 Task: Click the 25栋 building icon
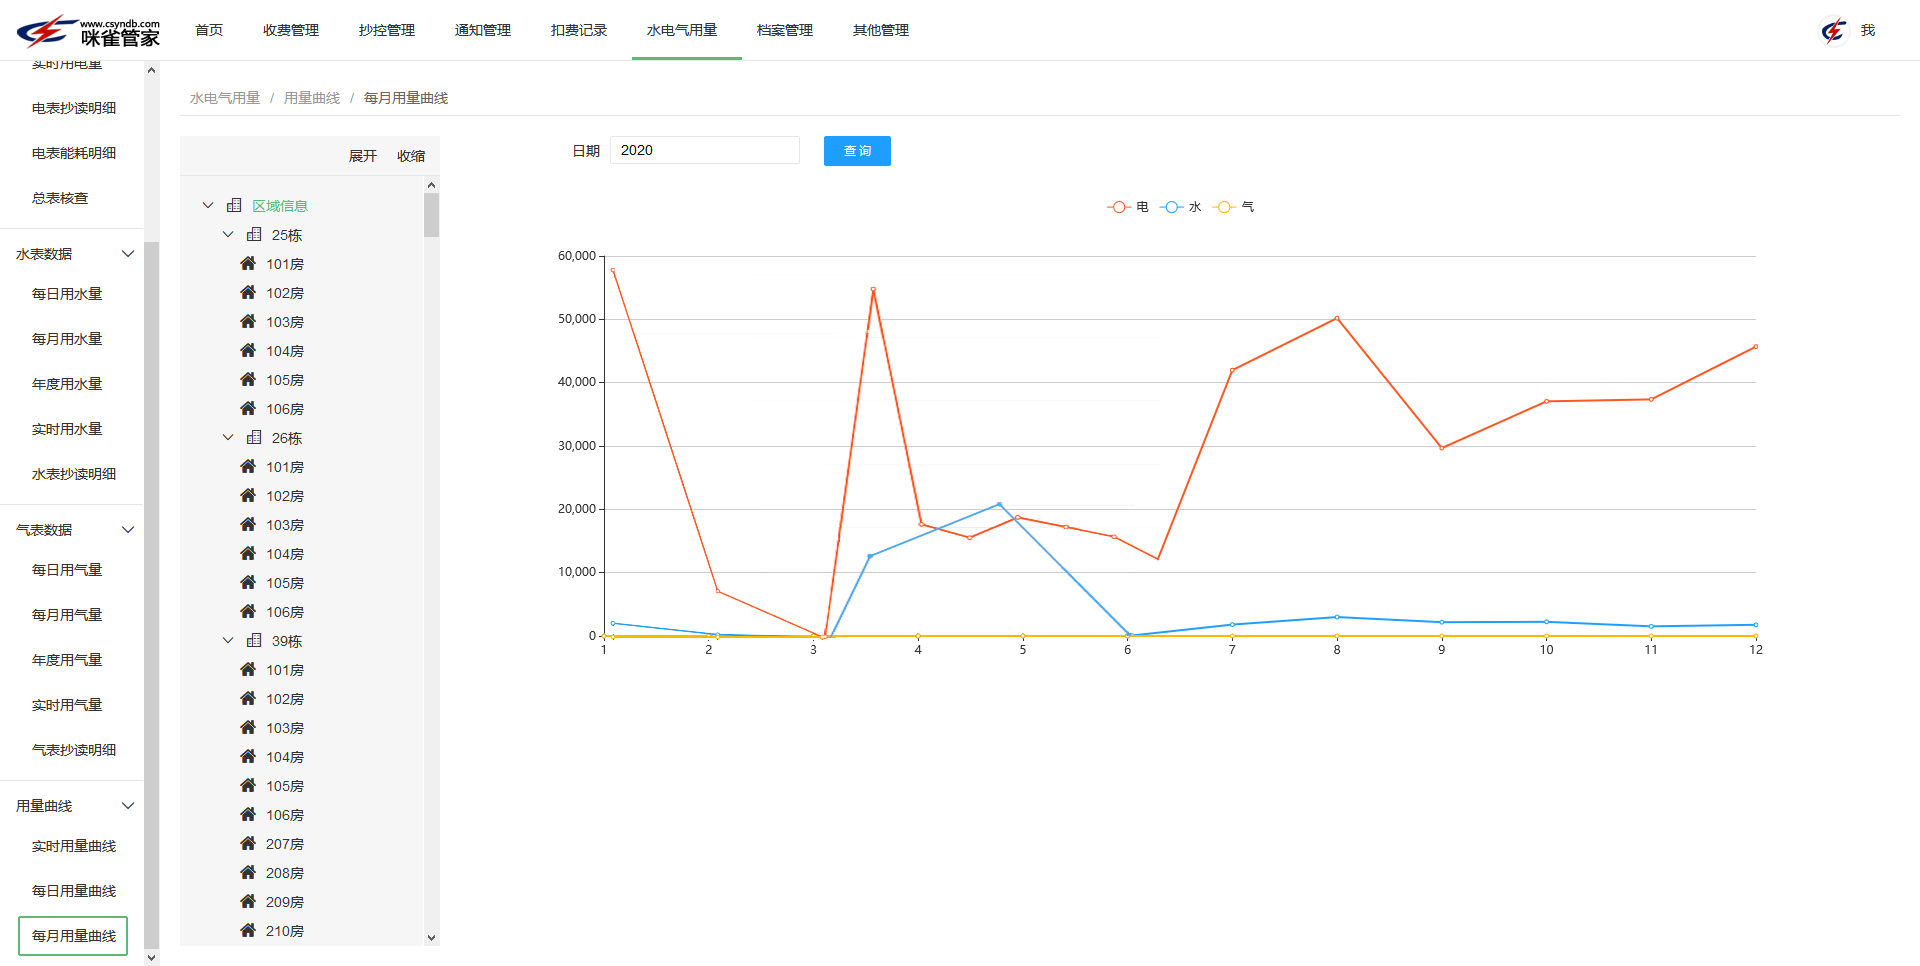pos(254,234)
